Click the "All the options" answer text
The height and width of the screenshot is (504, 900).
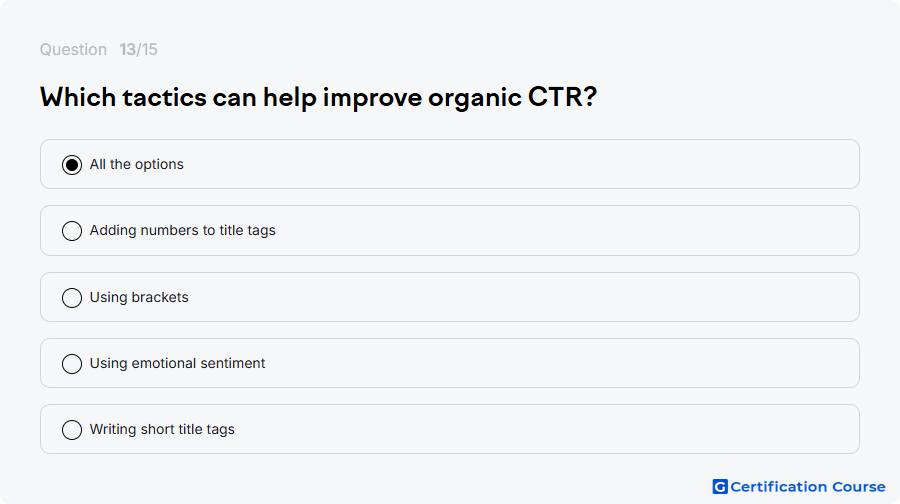tap(137, 164)
